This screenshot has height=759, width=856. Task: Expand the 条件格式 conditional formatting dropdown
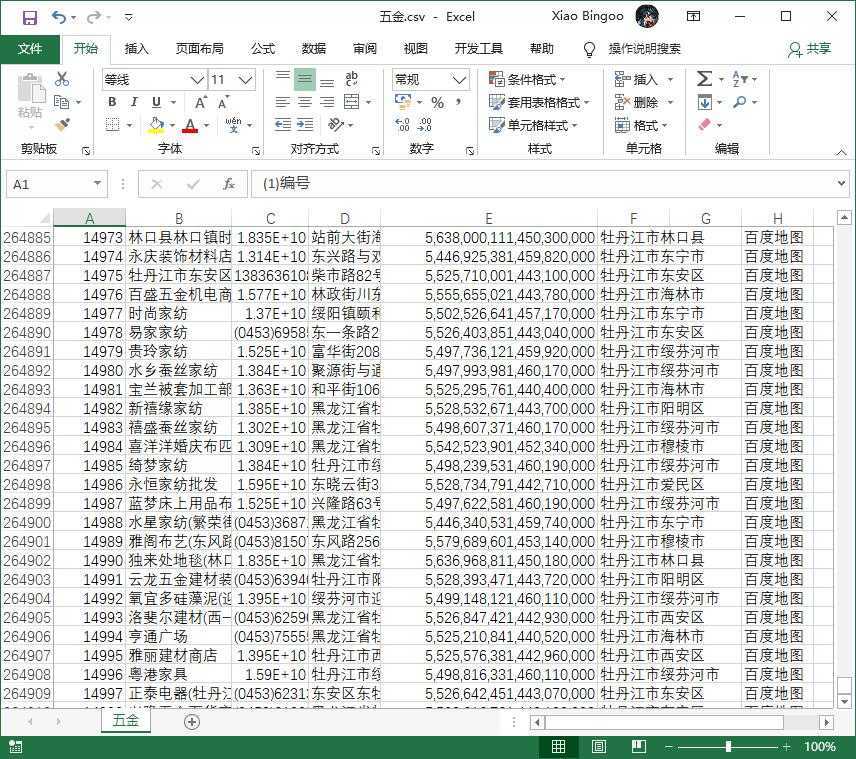pyautogui.click(x=532, y=79)
